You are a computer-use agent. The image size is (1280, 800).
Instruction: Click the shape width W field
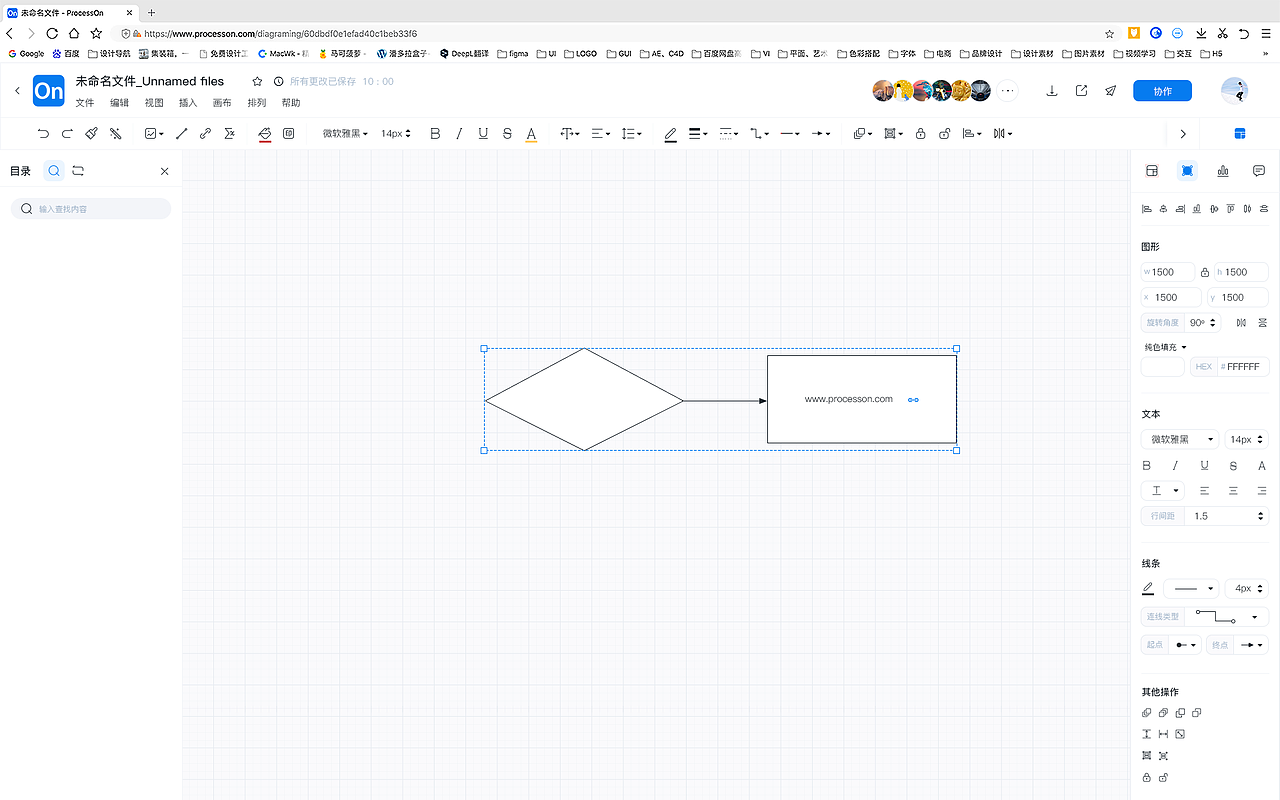pyautogui.click(x=1168, y=272)
